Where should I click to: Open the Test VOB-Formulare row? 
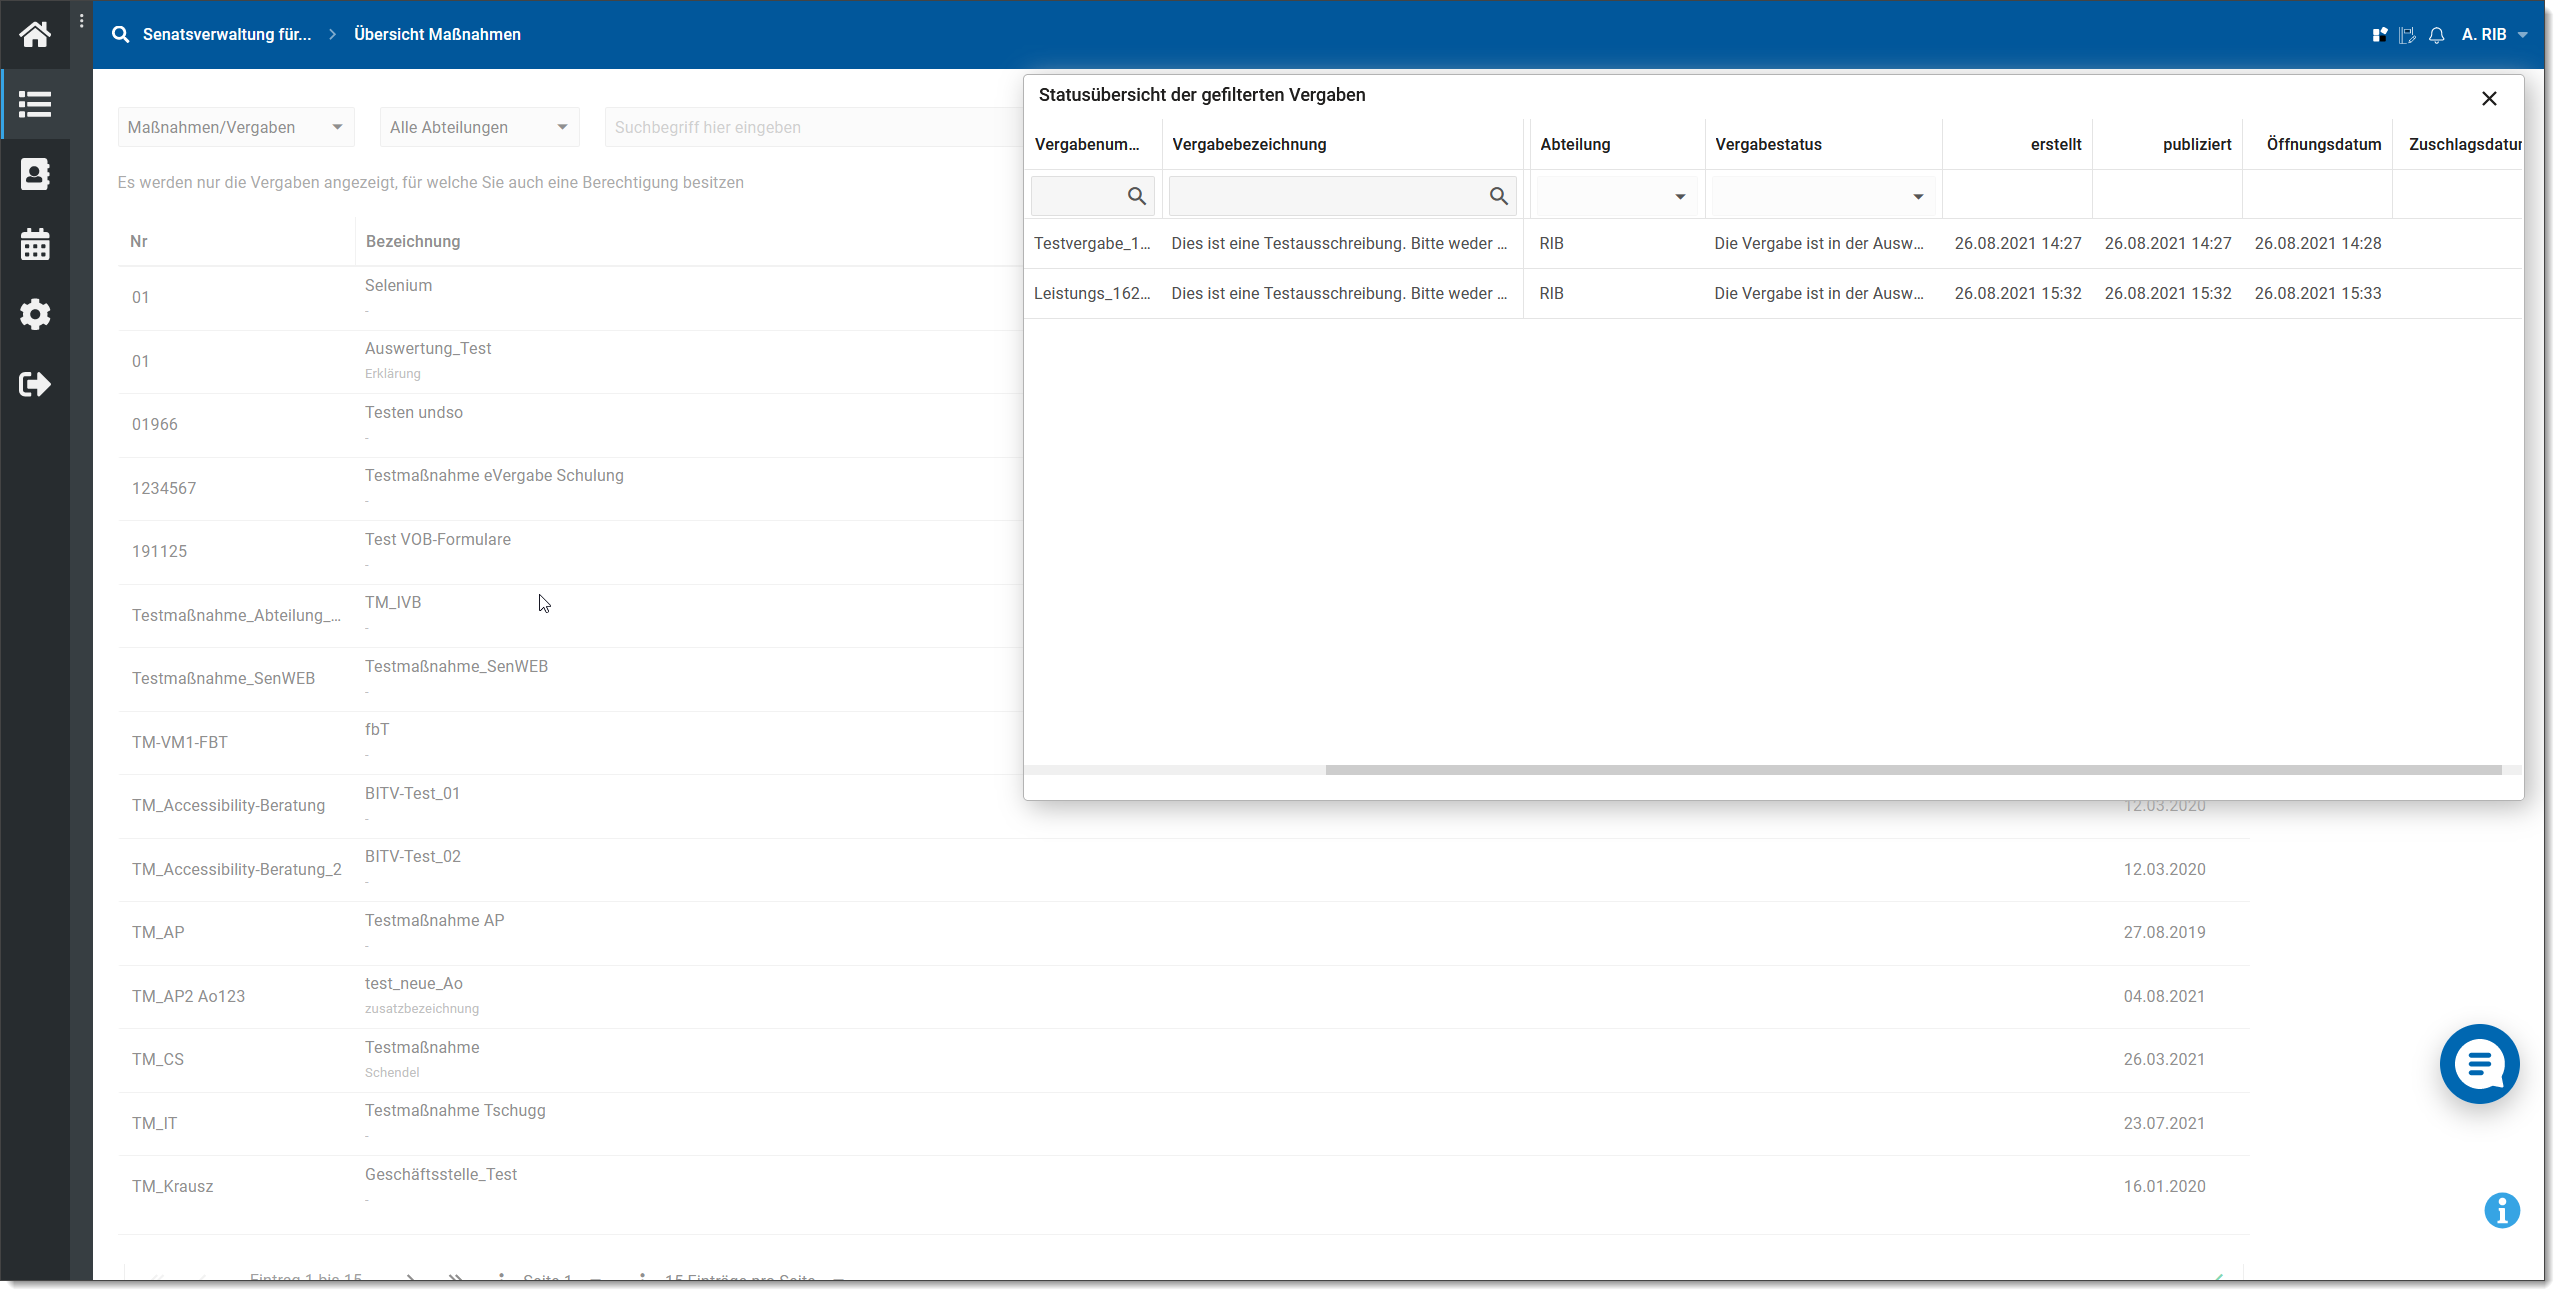[x=570, y=551]
